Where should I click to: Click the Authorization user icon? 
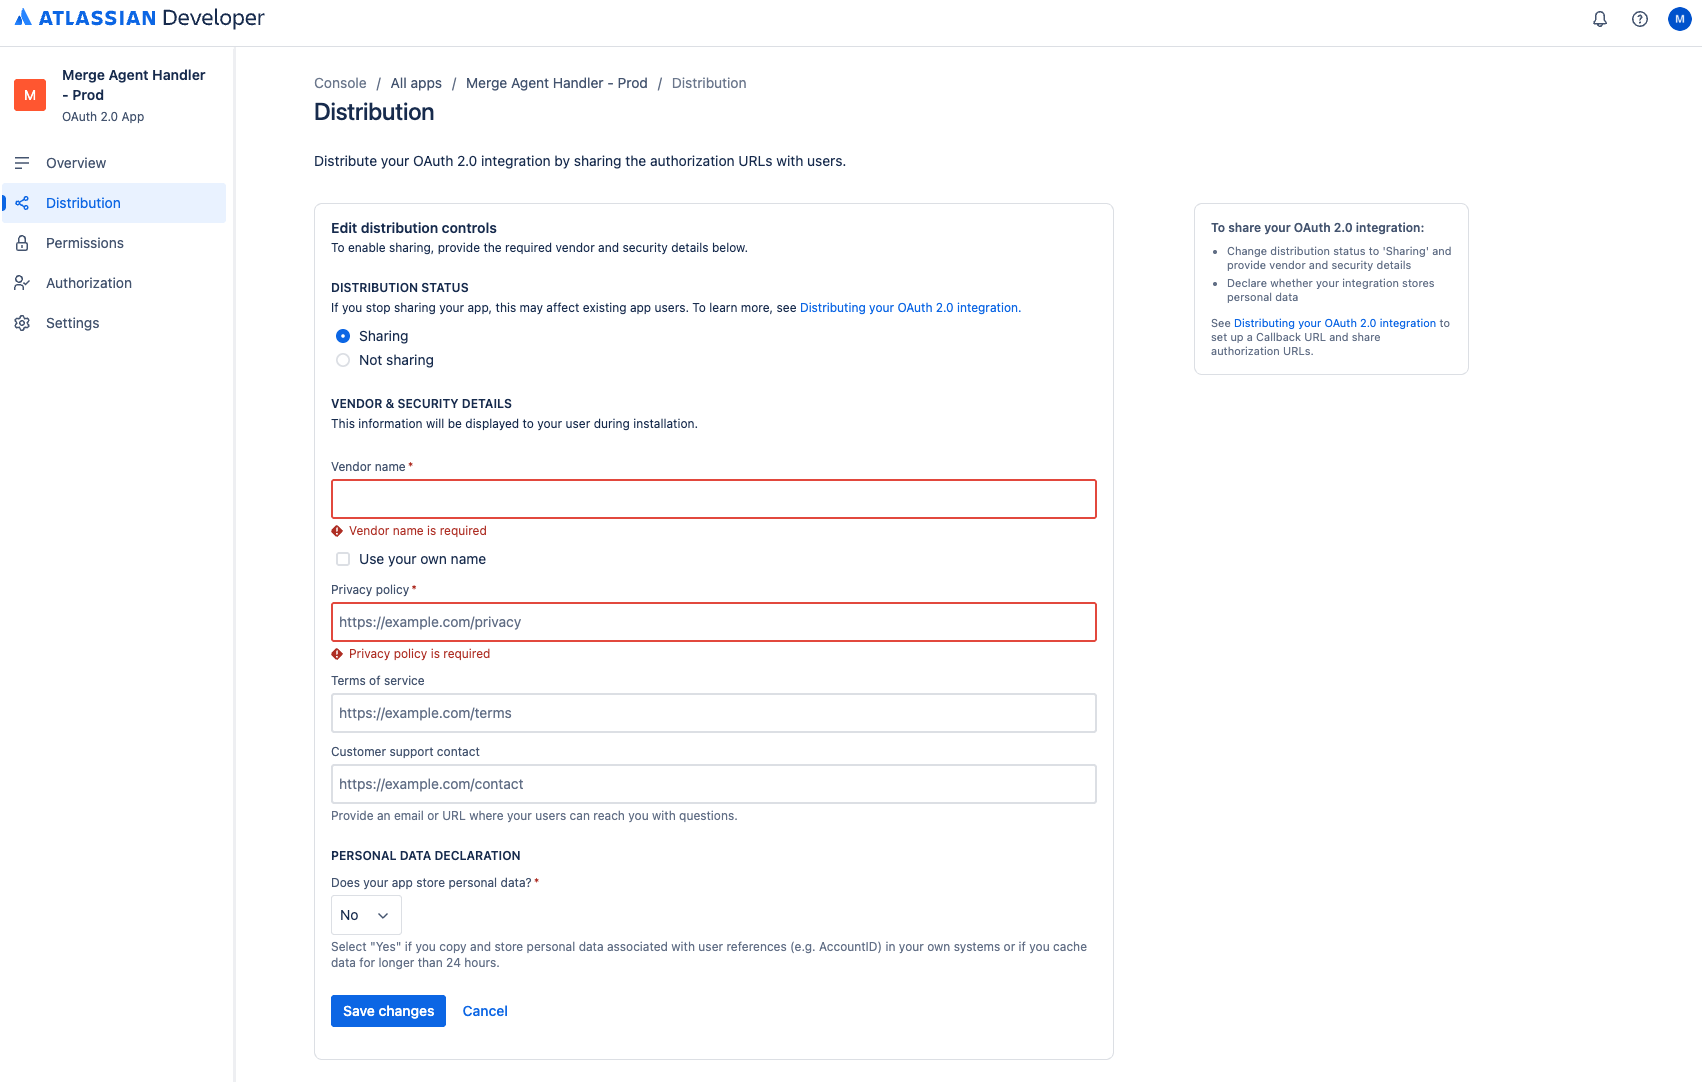pyautogui.click(x=22, y=283)
